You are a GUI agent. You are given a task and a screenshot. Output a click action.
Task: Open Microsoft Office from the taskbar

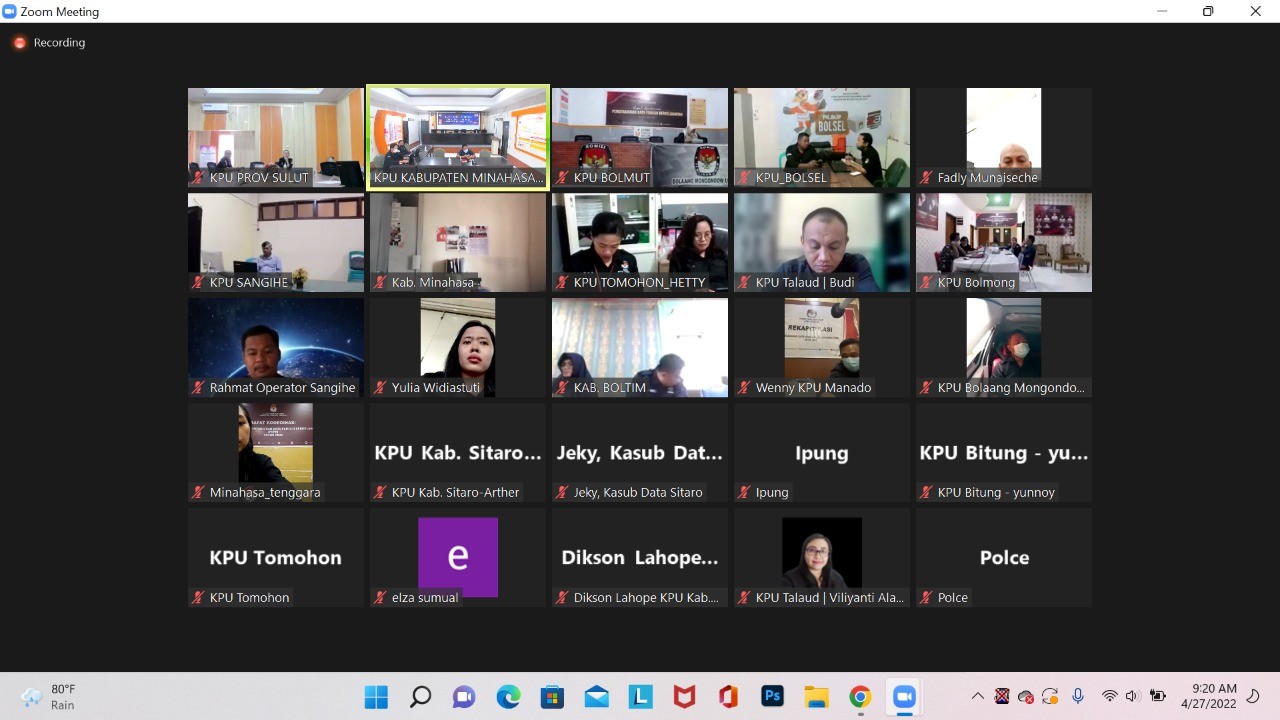pyautogui.click(x=728, y=696)
